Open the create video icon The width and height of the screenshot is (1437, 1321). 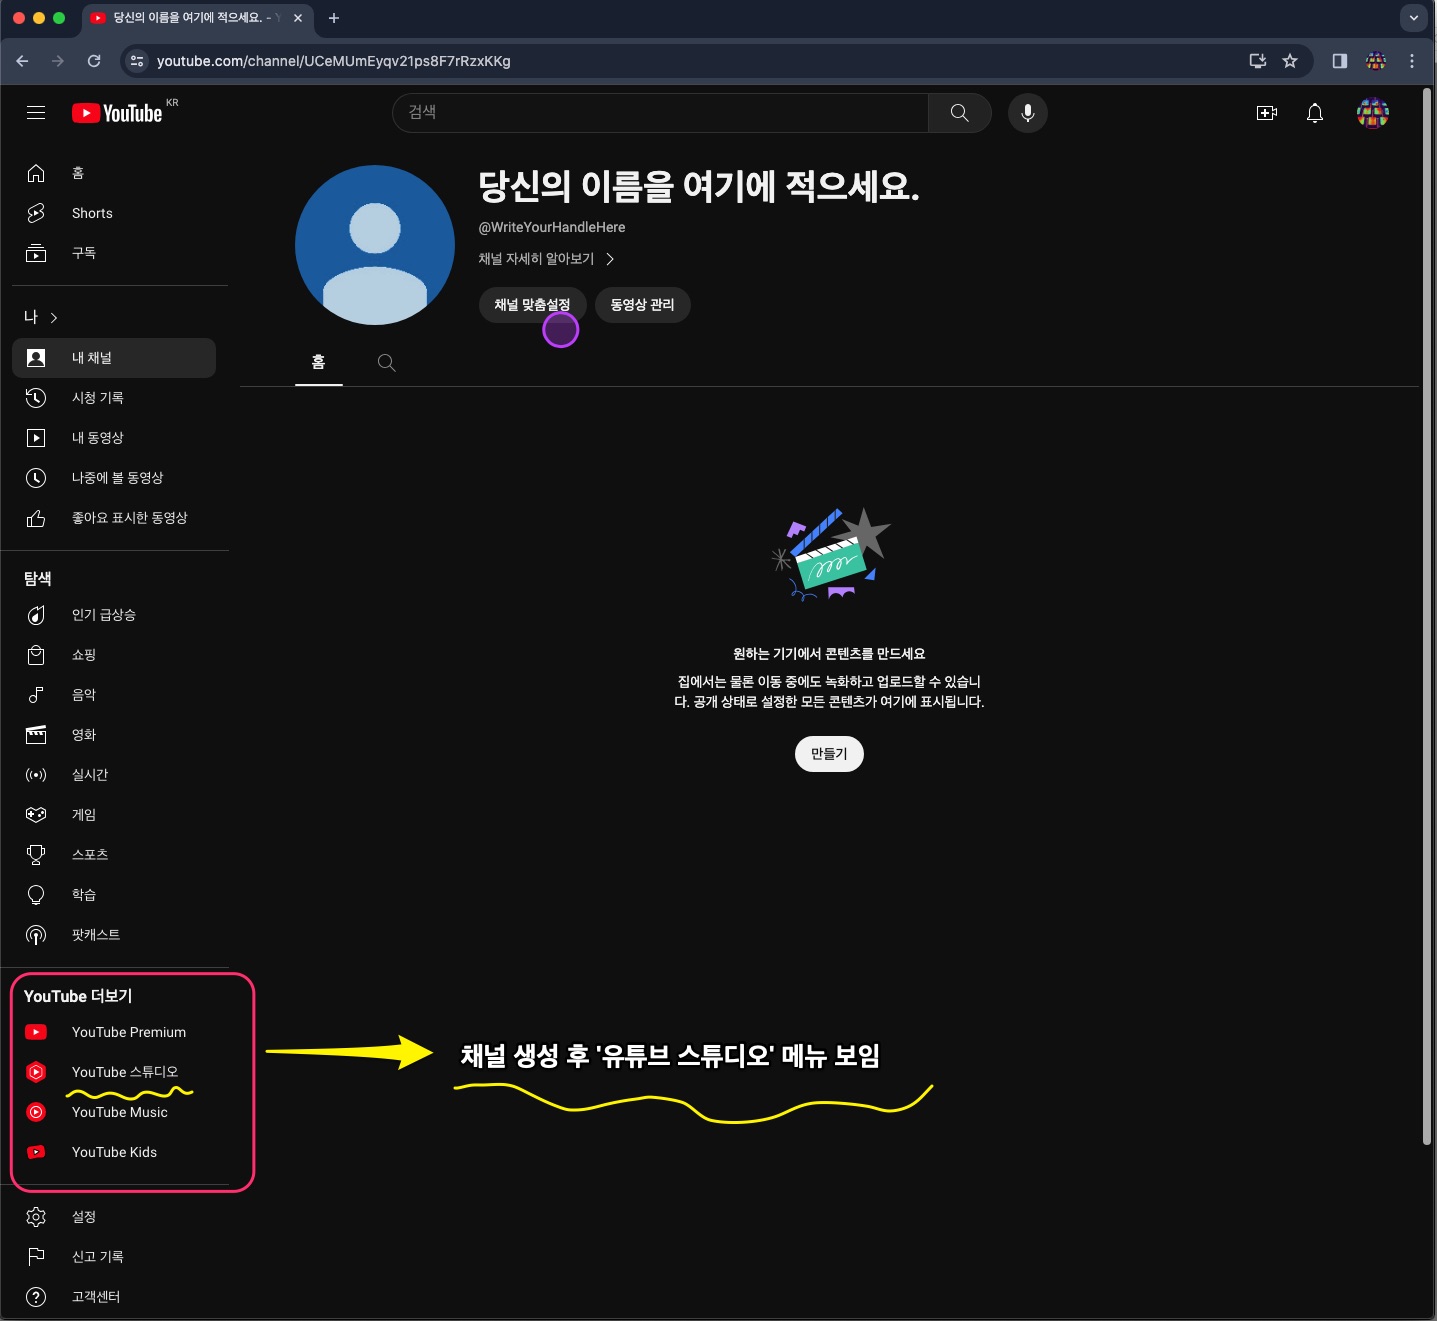(x=1267, y=113)
